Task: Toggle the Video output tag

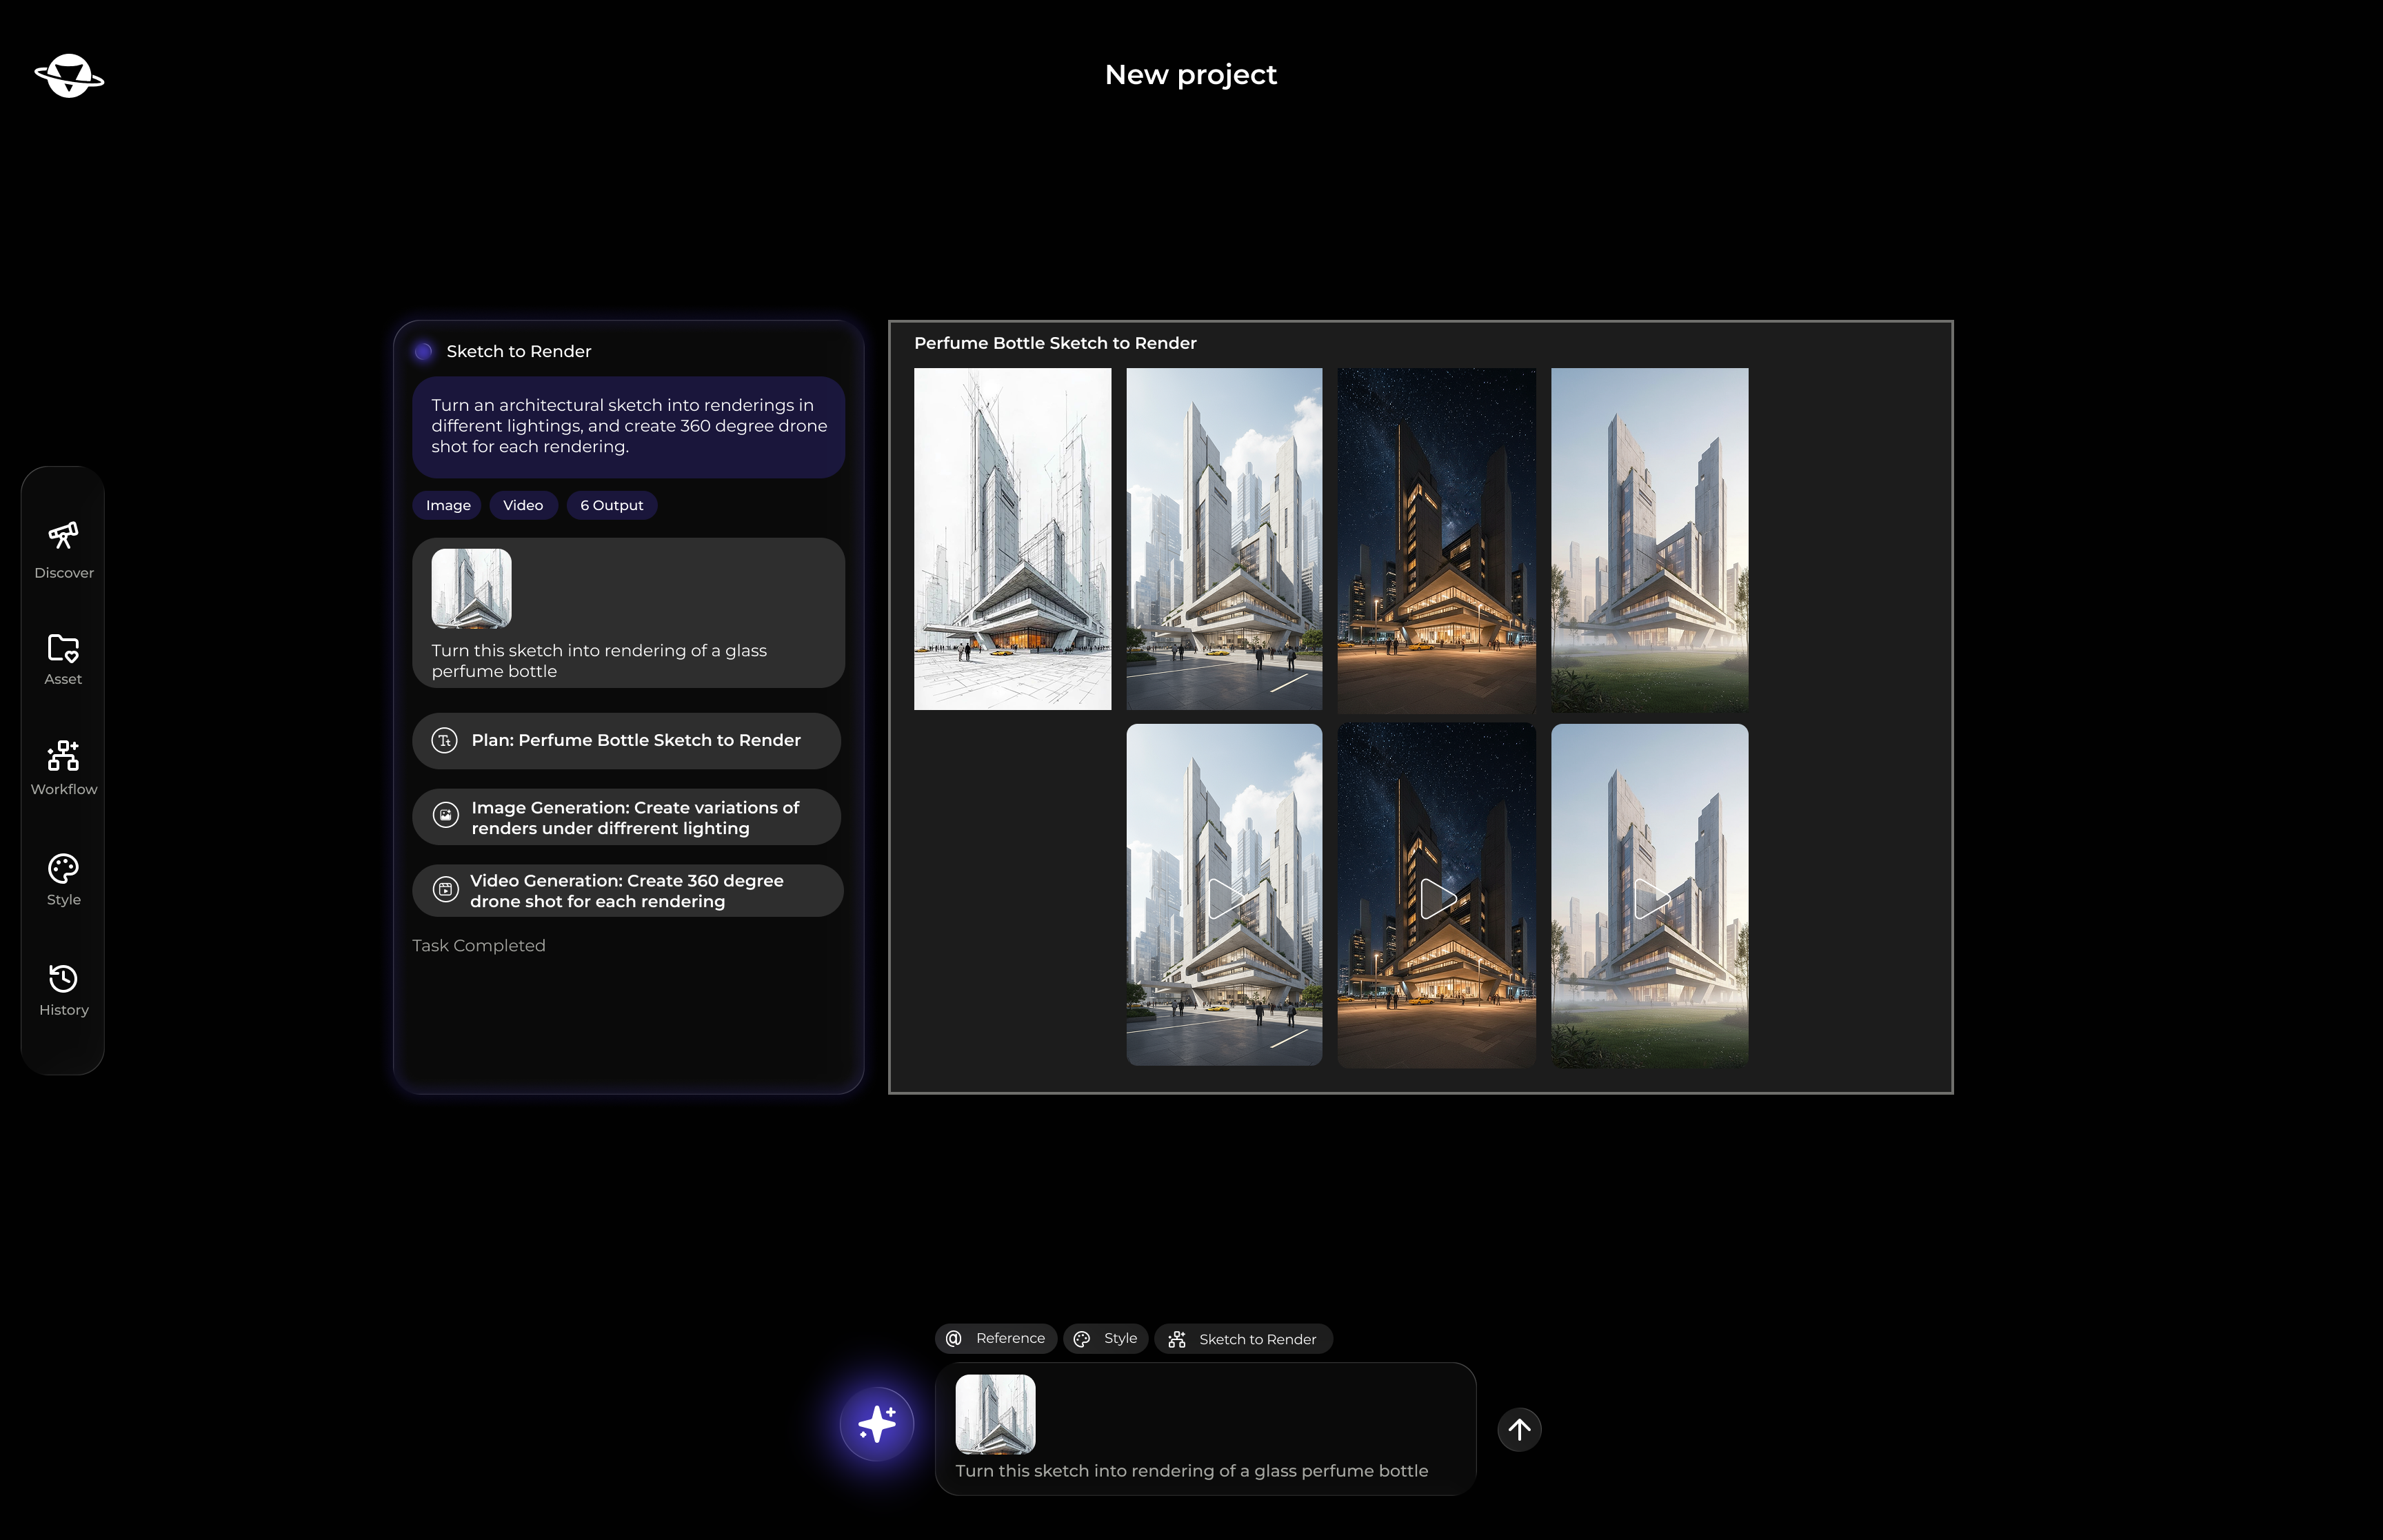Action: pos(523,505)
